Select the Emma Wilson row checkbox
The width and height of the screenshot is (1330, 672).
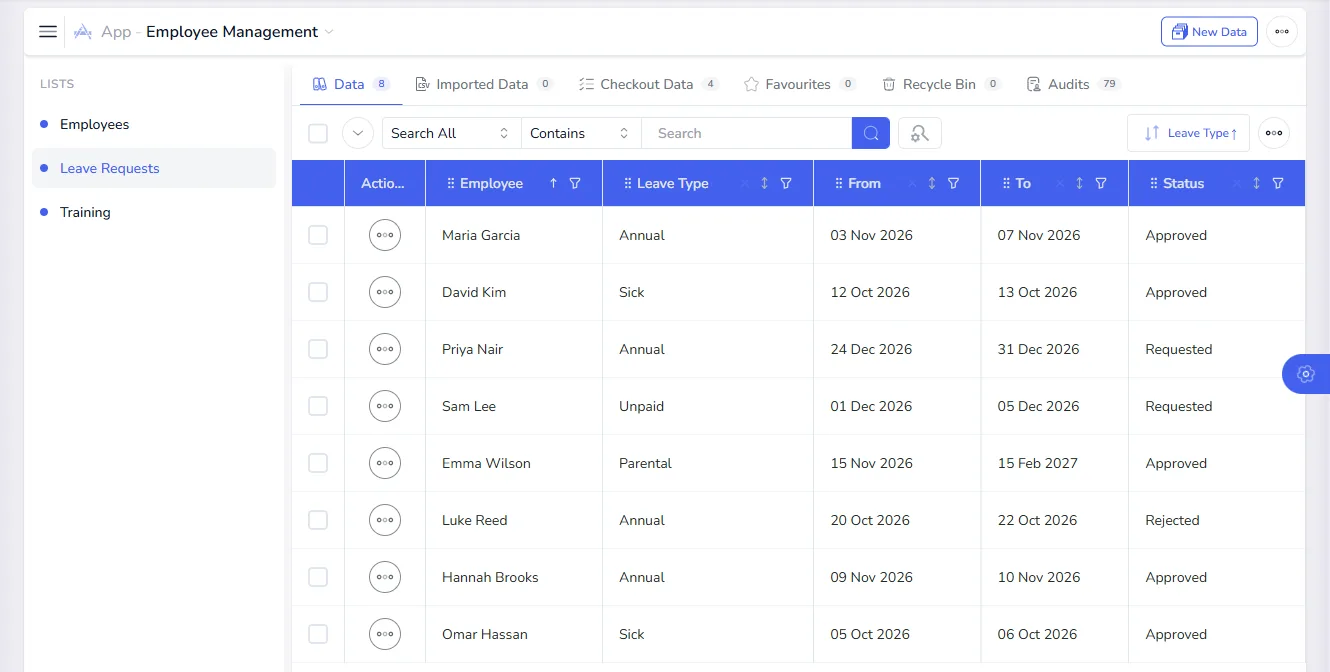[318, 463]
